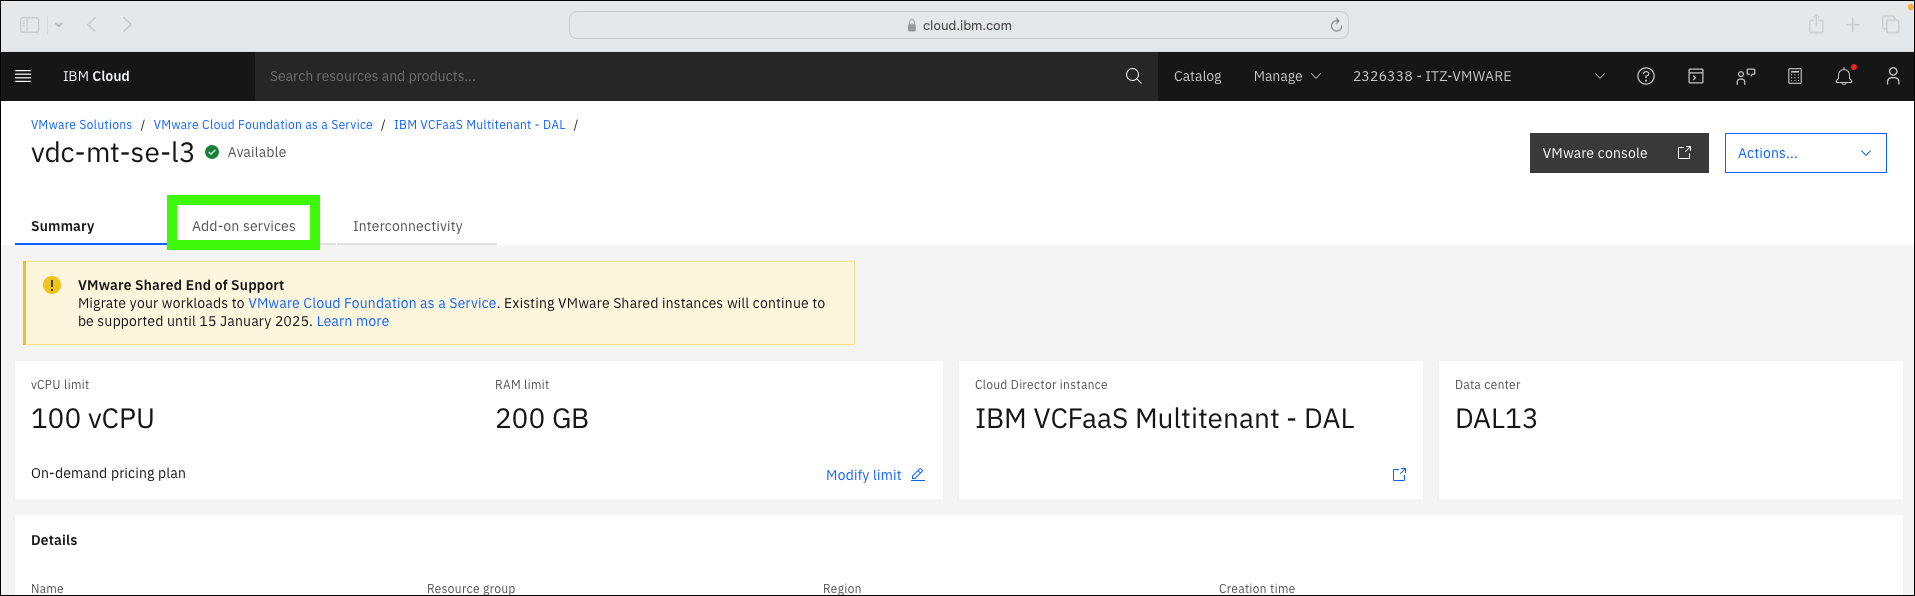1915x596 pixels.
Task: Click the 100 vCPU value
Action: pyautogui.click(x=93, y=418)
